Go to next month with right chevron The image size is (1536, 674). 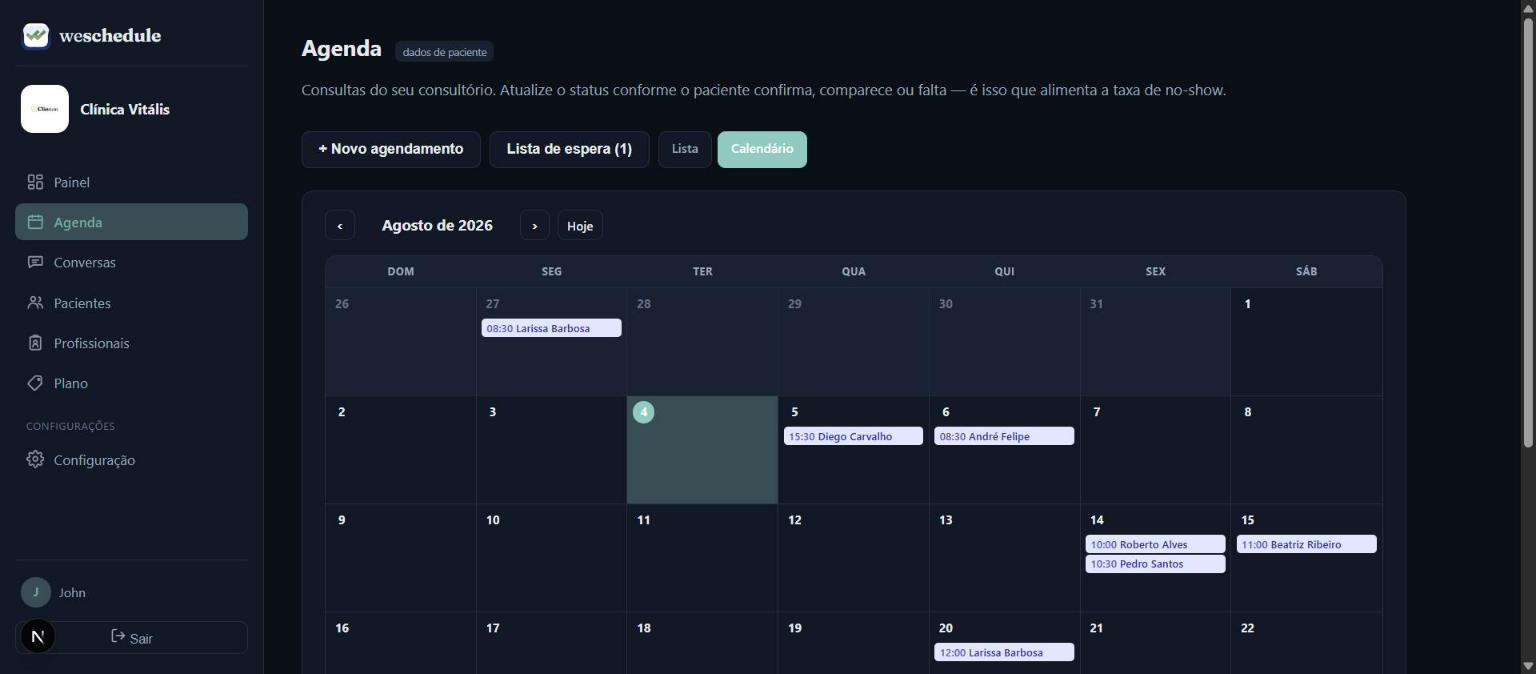pos(534,226)
